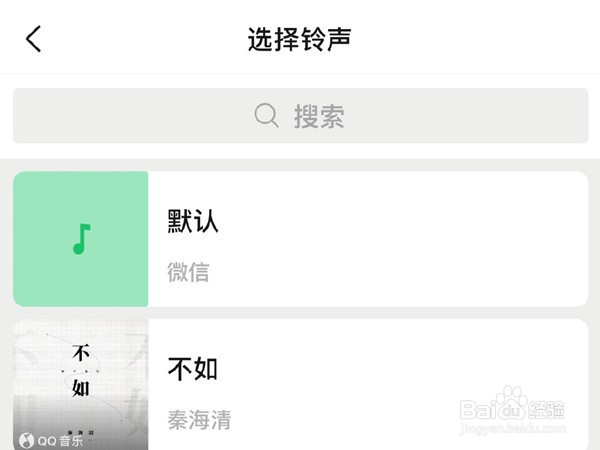The image size is (600, 450).
Task: Tap the 不如 calligraphy text on the cover
Action: click(81, 370)
